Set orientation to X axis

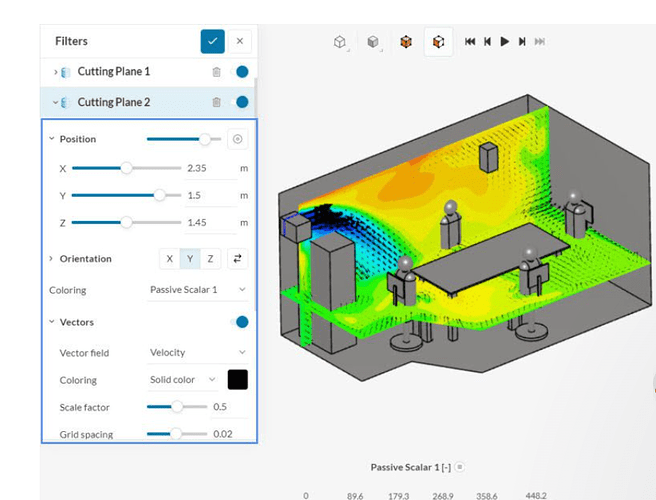(x=169, y=259)
